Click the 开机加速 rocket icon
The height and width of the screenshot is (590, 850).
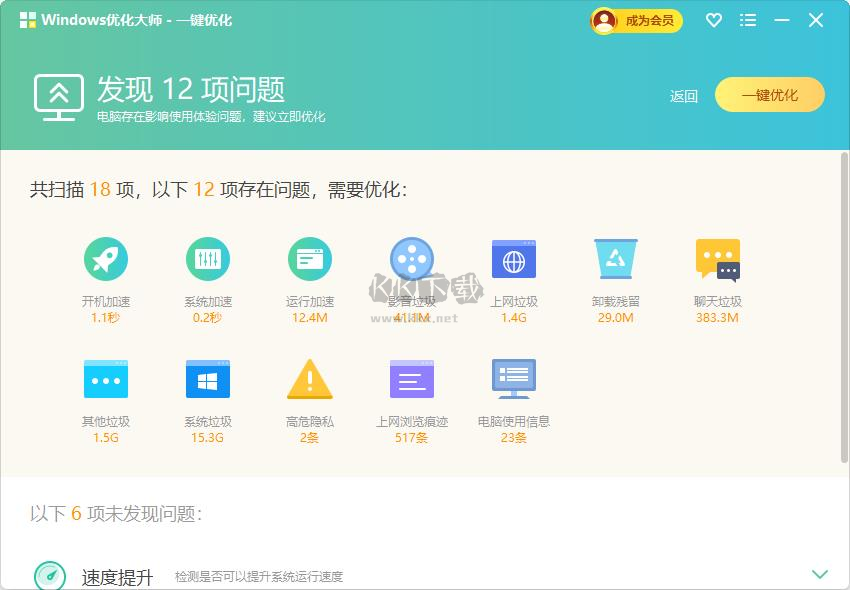coord(106,259)
